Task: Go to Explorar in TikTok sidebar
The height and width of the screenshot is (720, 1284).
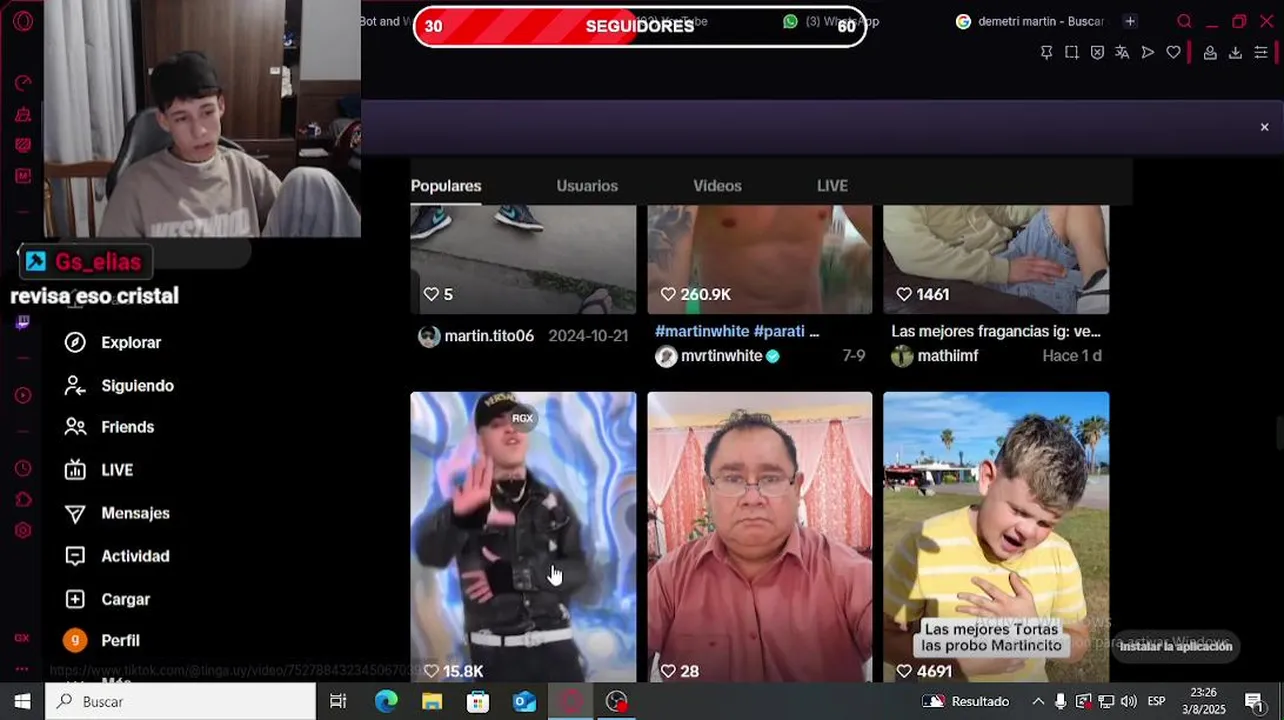Action: [x=112, y=342]
